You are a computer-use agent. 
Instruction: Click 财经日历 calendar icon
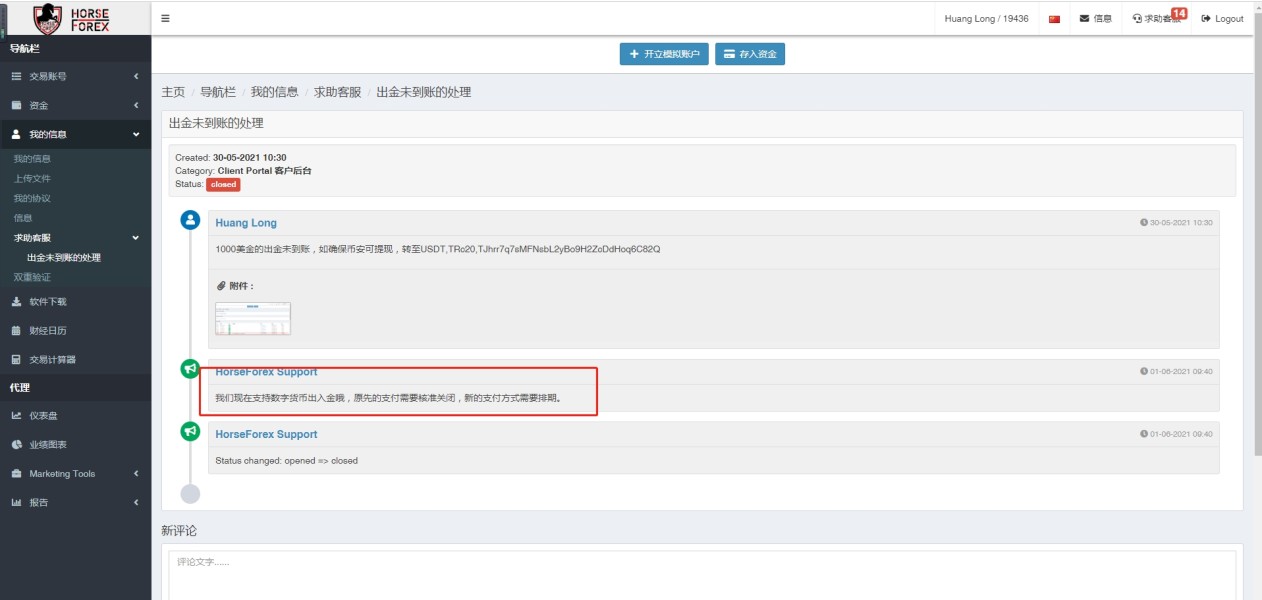17,331
